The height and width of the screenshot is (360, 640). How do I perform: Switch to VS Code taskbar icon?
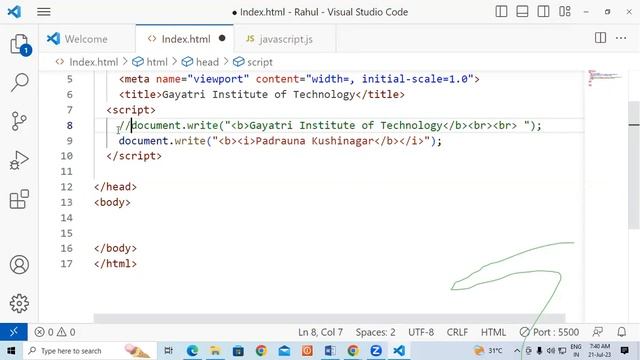pyautogui.click(x=399, y=351)
